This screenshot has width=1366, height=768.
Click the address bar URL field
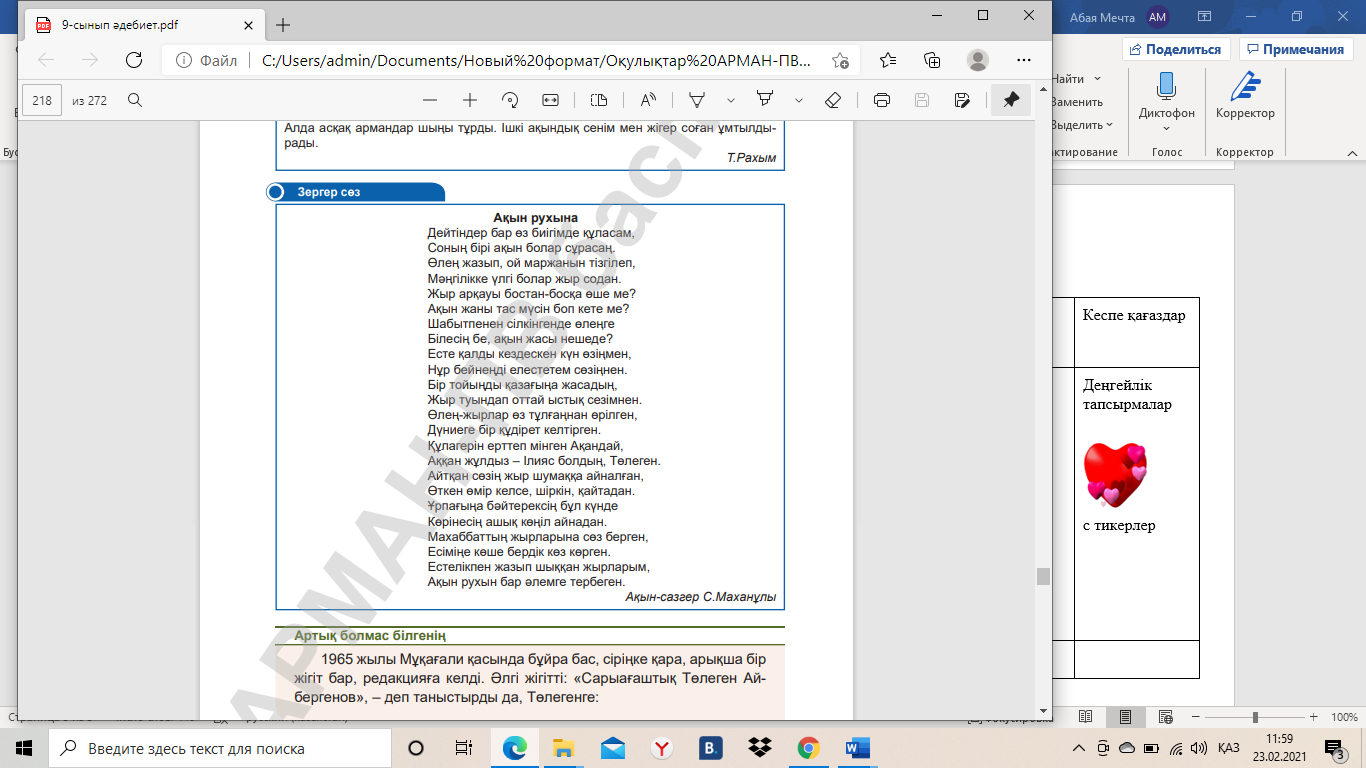pyautogui.click(x=536, y=60)
